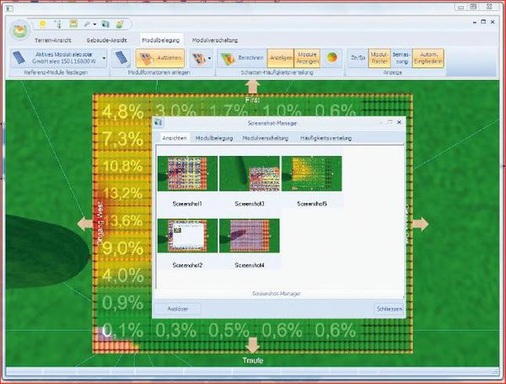
Task: Open the Häufigkeitsverteilung tab in Screenshot-Manager
Action: (326, 138)
